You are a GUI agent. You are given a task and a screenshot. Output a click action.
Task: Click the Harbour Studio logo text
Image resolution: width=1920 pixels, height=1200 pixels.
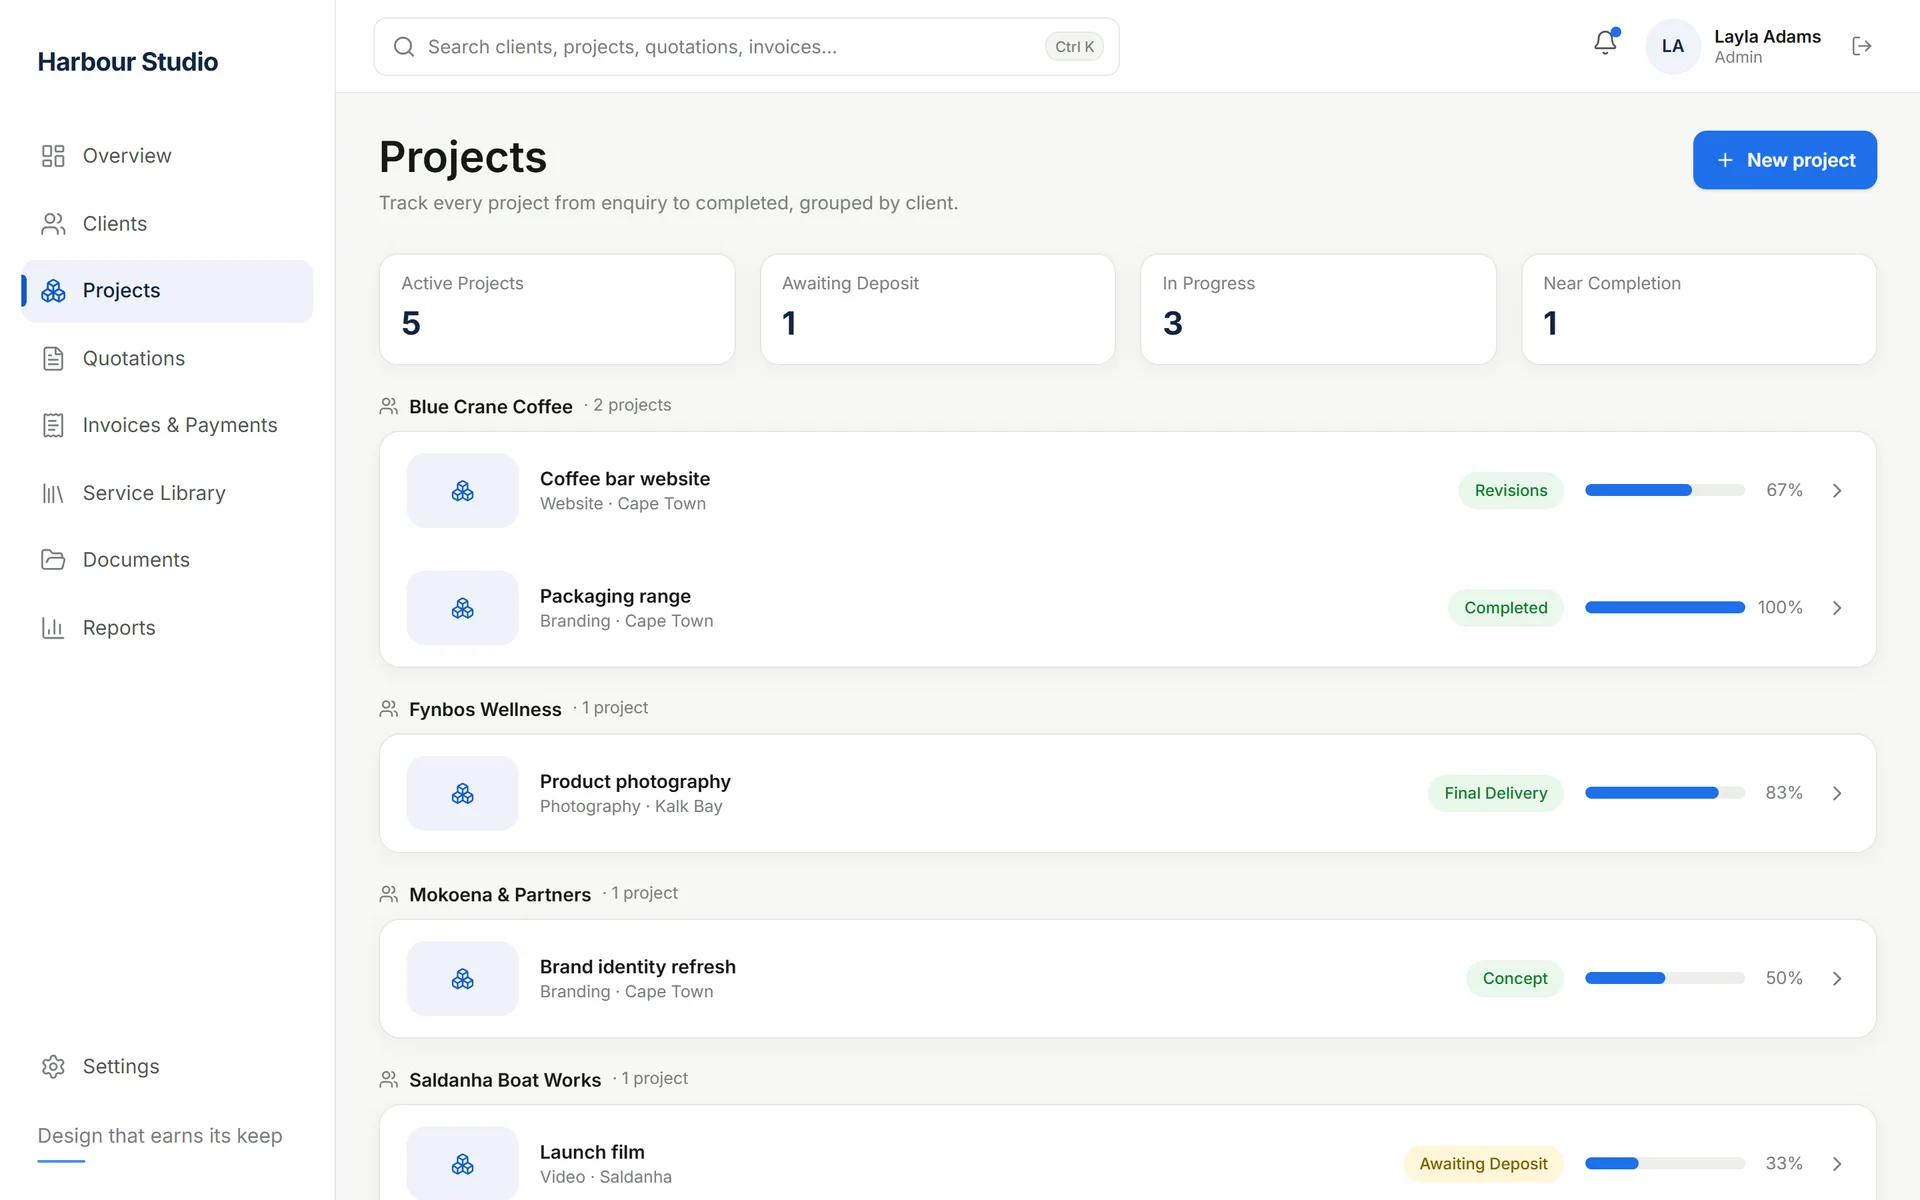pos(128,62)
